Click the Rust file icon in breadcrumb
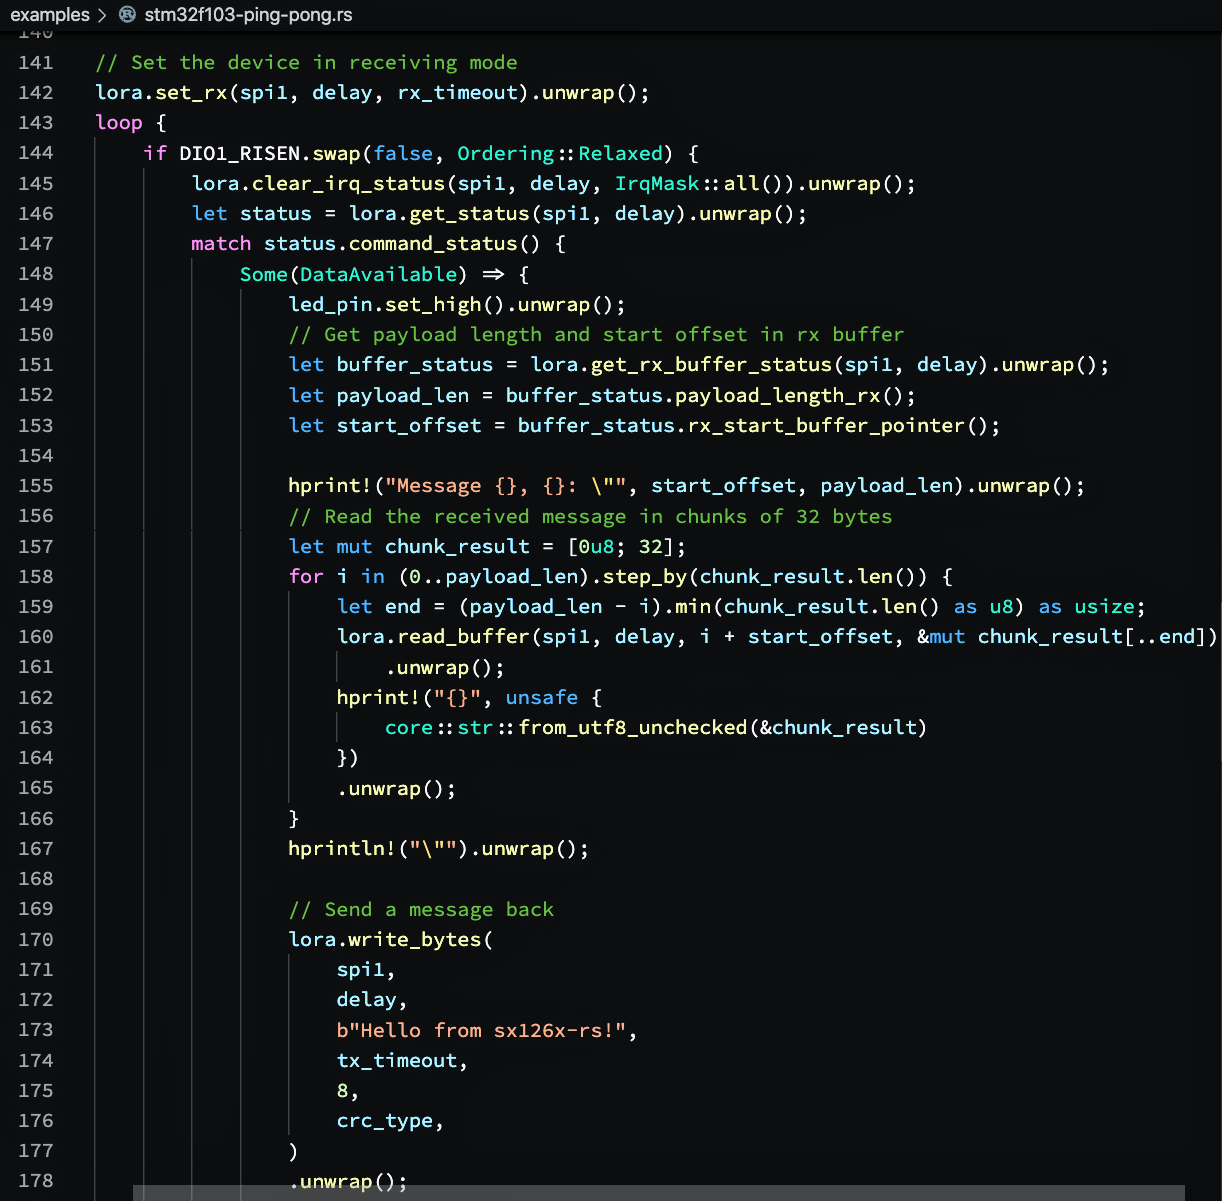1222x1201 pixels. (127, 14)
